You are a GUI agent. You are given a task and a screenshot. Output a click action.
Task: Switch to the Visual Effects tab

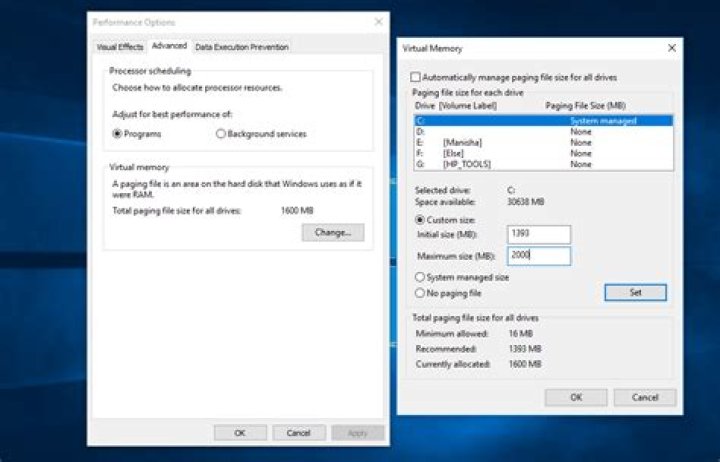point(120,47)
